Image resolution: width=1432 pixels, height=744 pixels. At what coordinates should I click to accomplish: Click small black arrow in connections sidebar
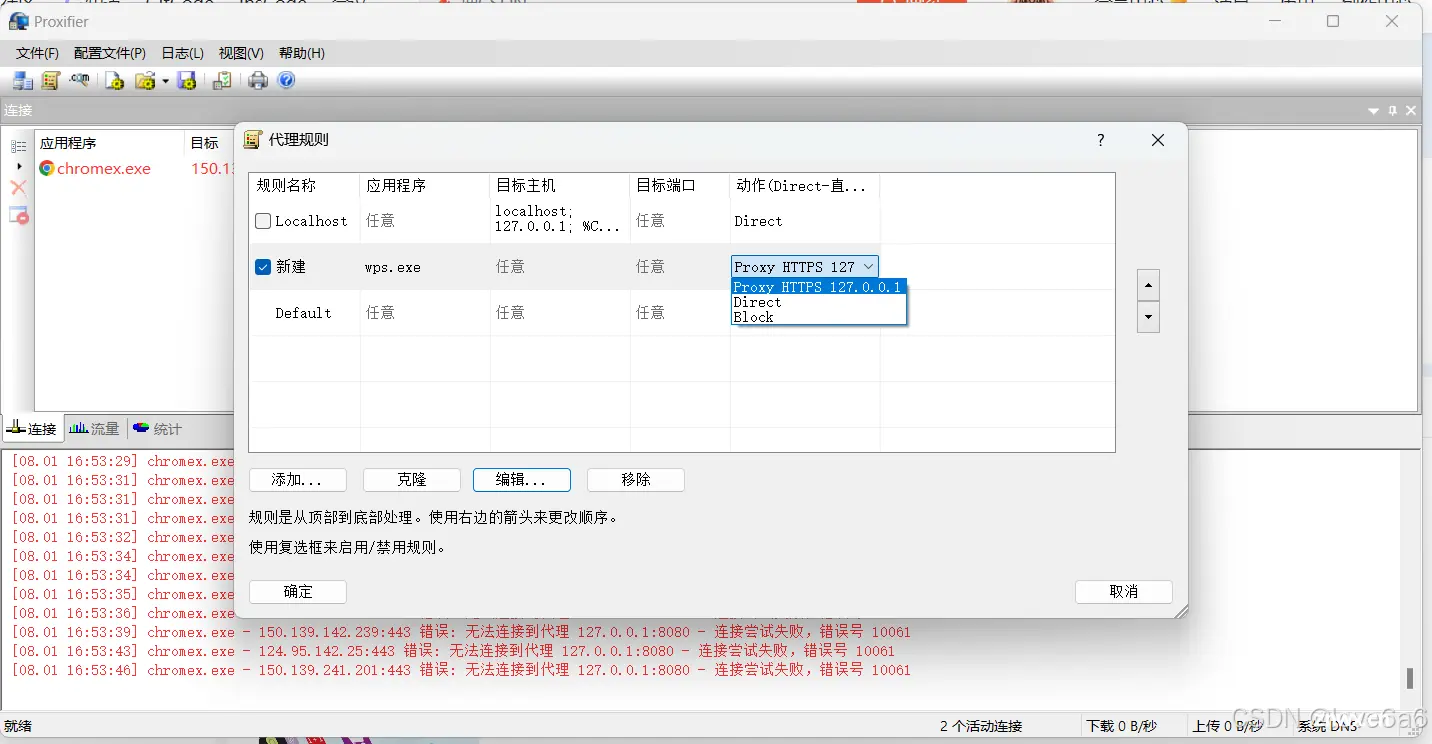click(19, 167)
